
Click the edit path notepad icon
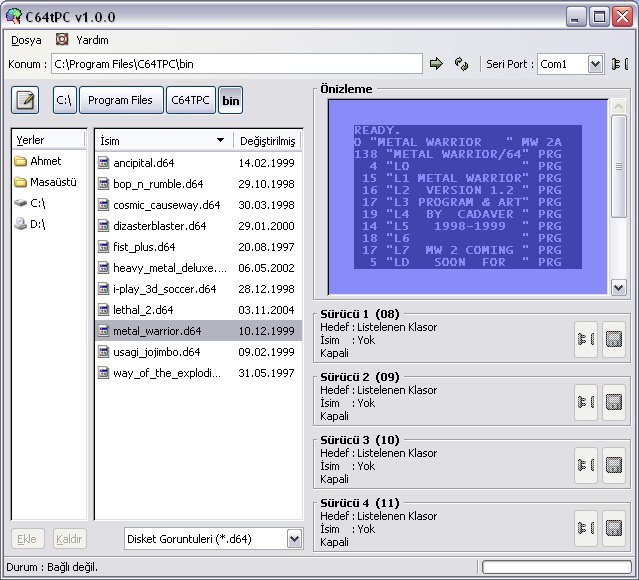click(26, 100)
